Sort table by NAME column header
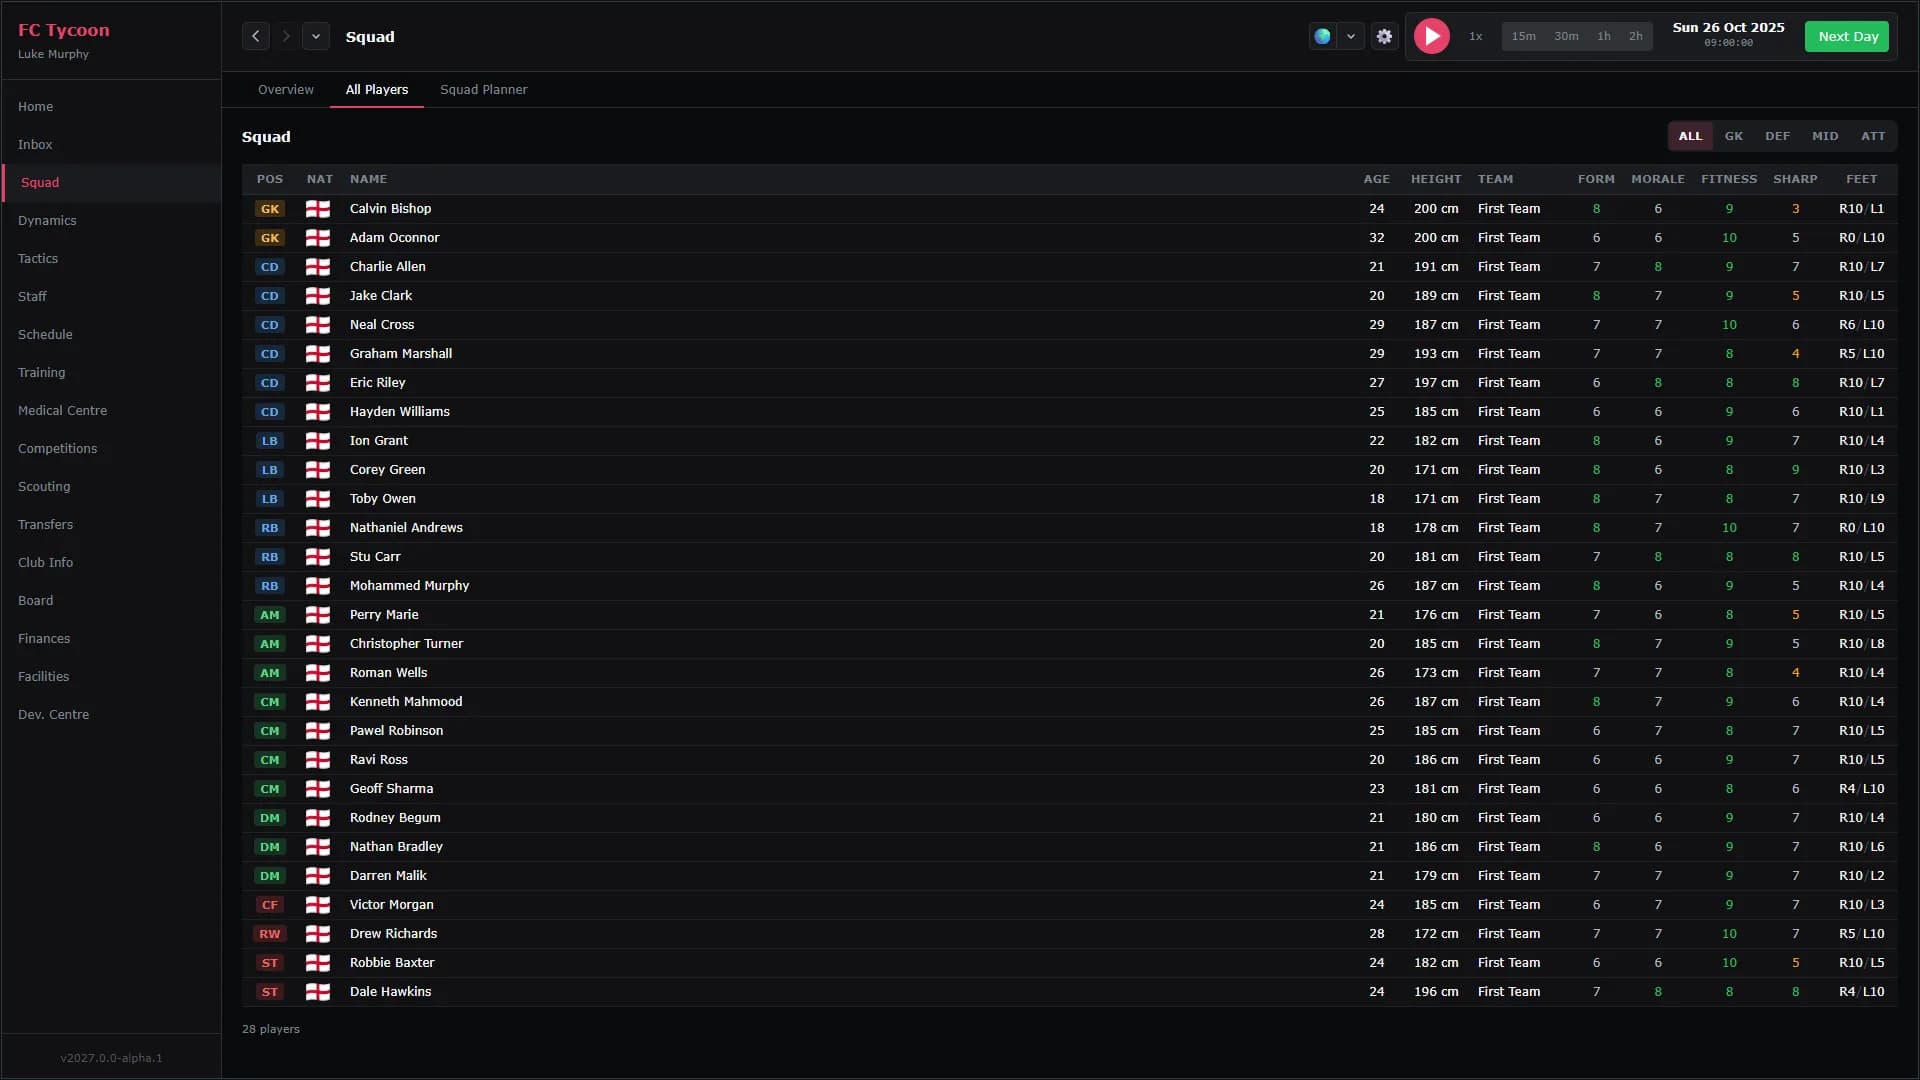Viewport: 1920px width, 1080px height. tap(368, 179)
